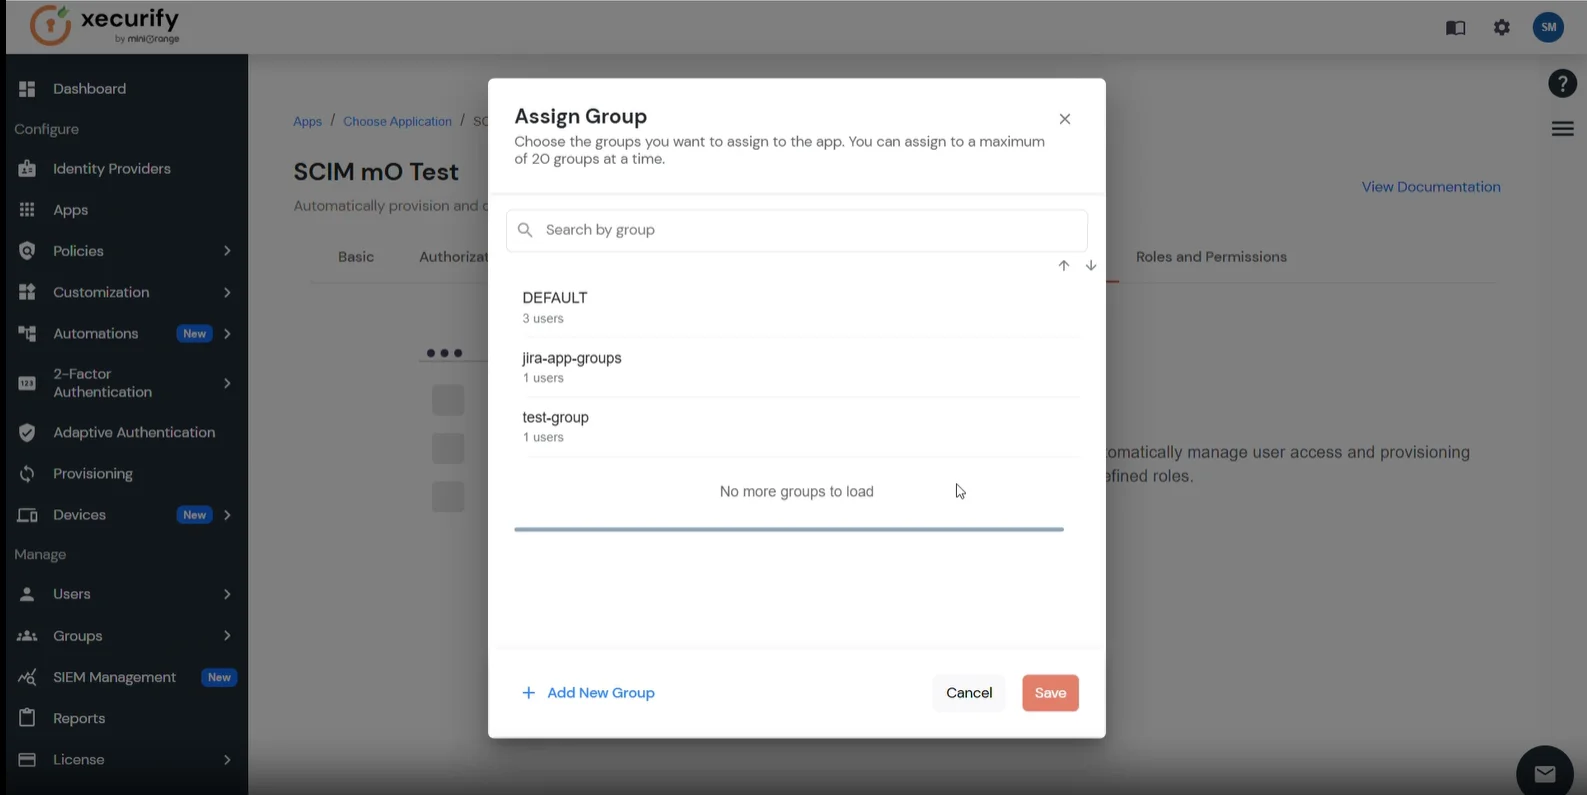1587x795 pixels.
Task: Click the Users person icon
Action: pos(27,594)
